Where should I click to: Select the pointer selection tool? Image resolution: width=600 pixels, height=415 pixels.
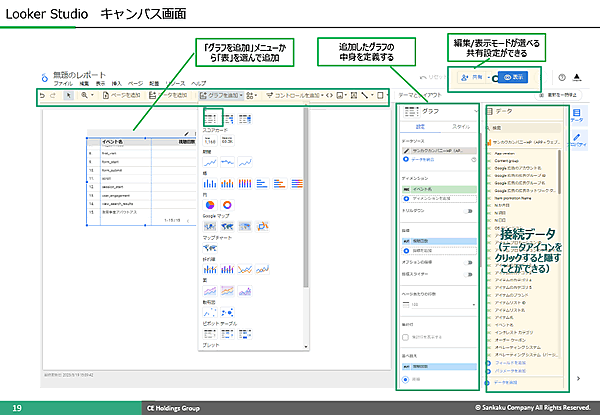(x=68, y=95)
